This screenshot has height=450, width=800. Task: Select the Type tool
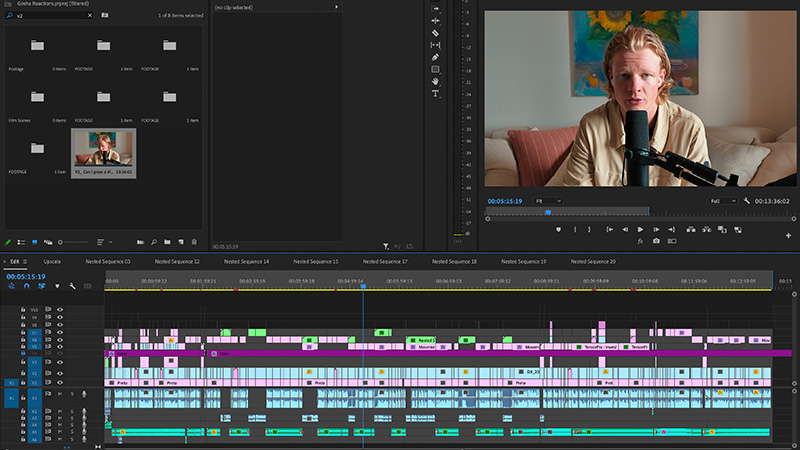pyautogui.click(x=435, y=93)
